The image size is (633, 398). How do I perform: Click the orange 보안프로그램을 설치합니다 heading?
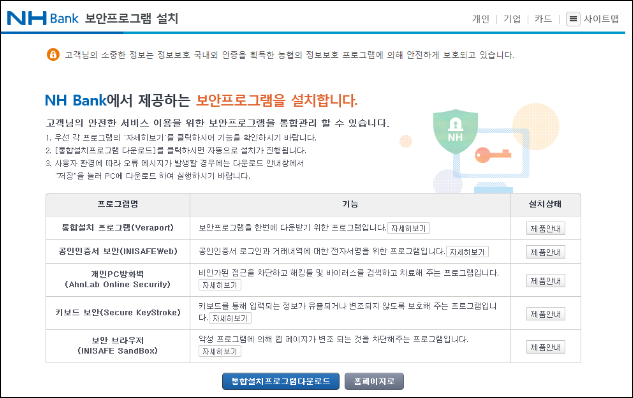(277, 101)
